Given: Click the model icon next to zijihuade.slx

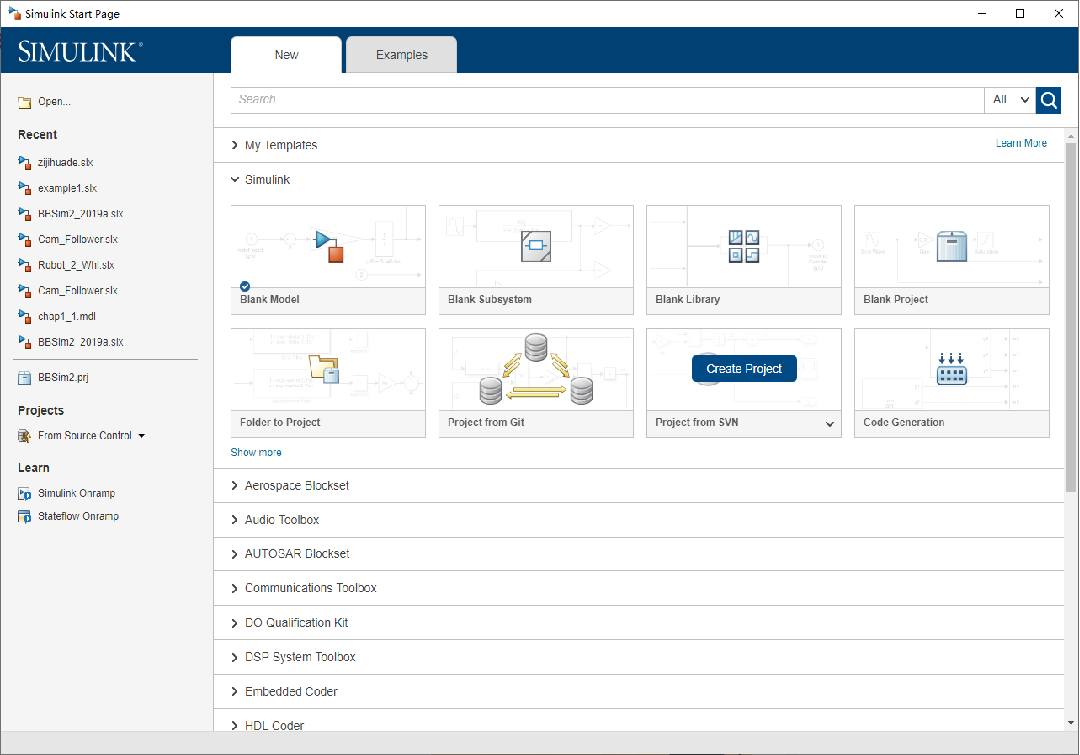Looking at the screenshot, I should click(25, 163).
